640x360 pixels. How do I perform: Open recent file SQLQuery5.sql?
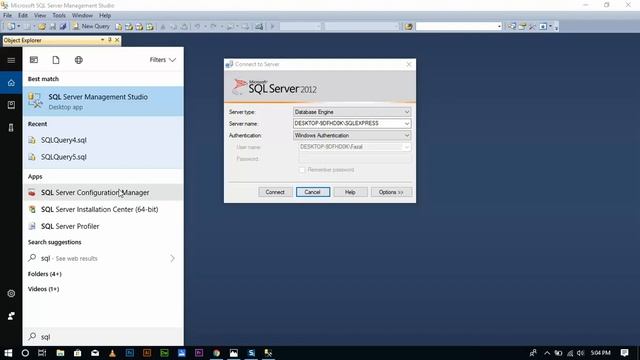click(x=103, y=157)
